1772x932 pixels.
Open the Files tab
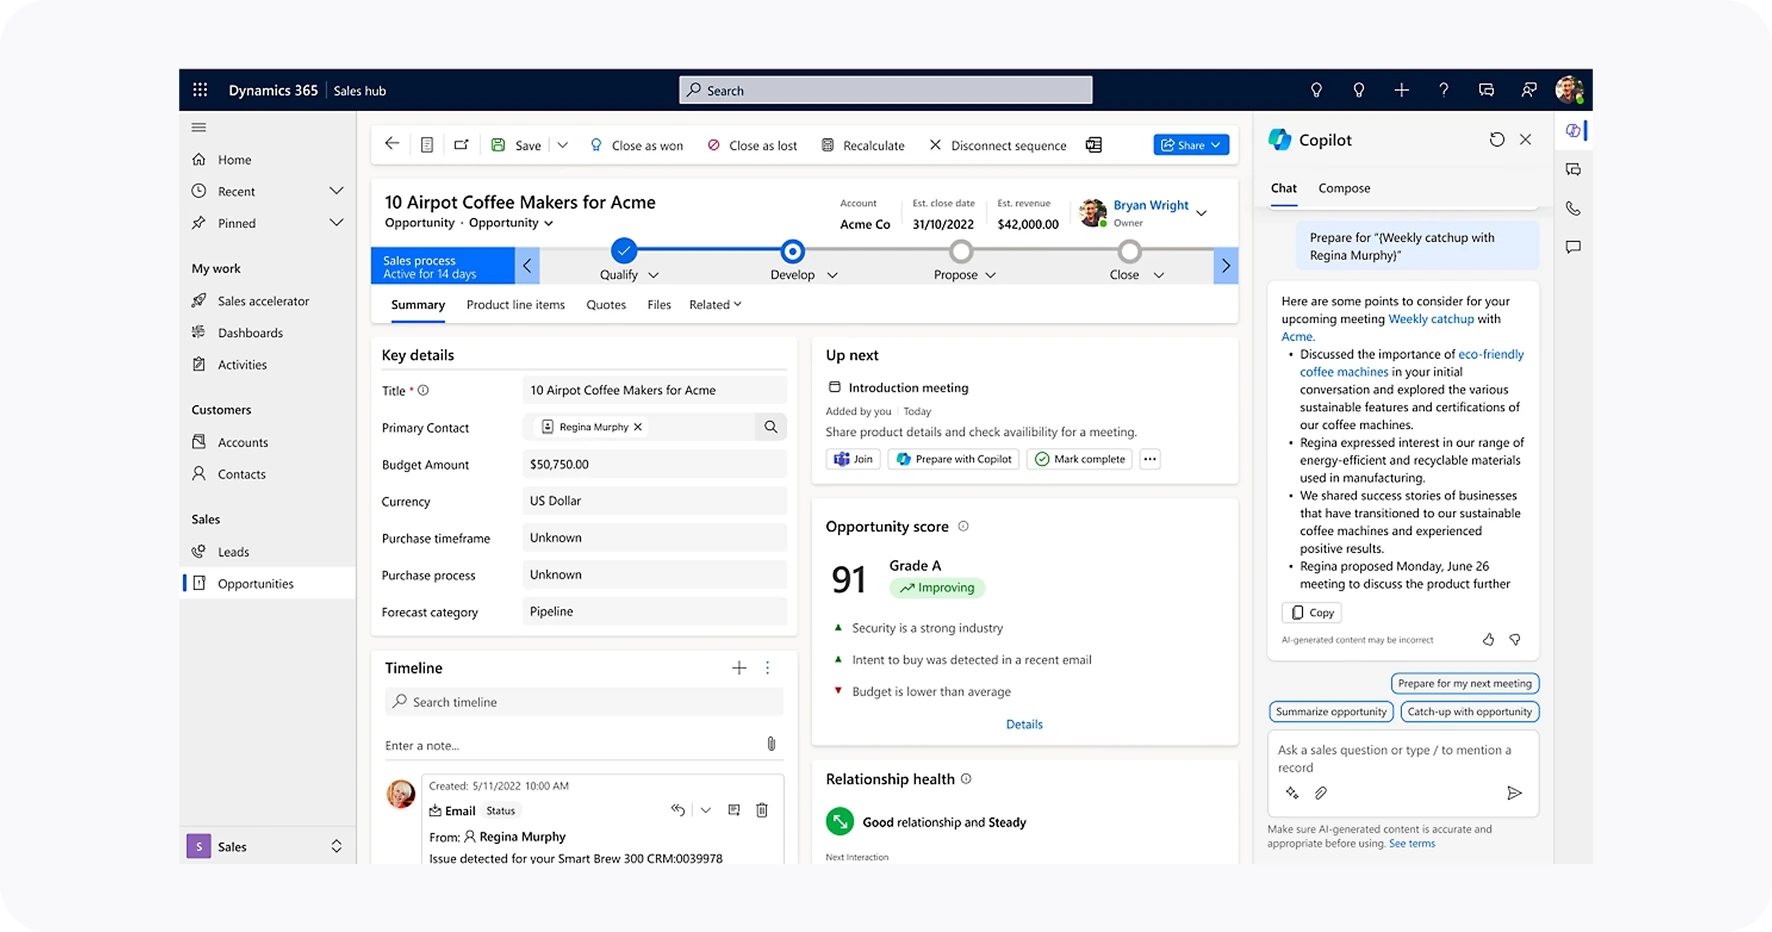tap(659, 305)
